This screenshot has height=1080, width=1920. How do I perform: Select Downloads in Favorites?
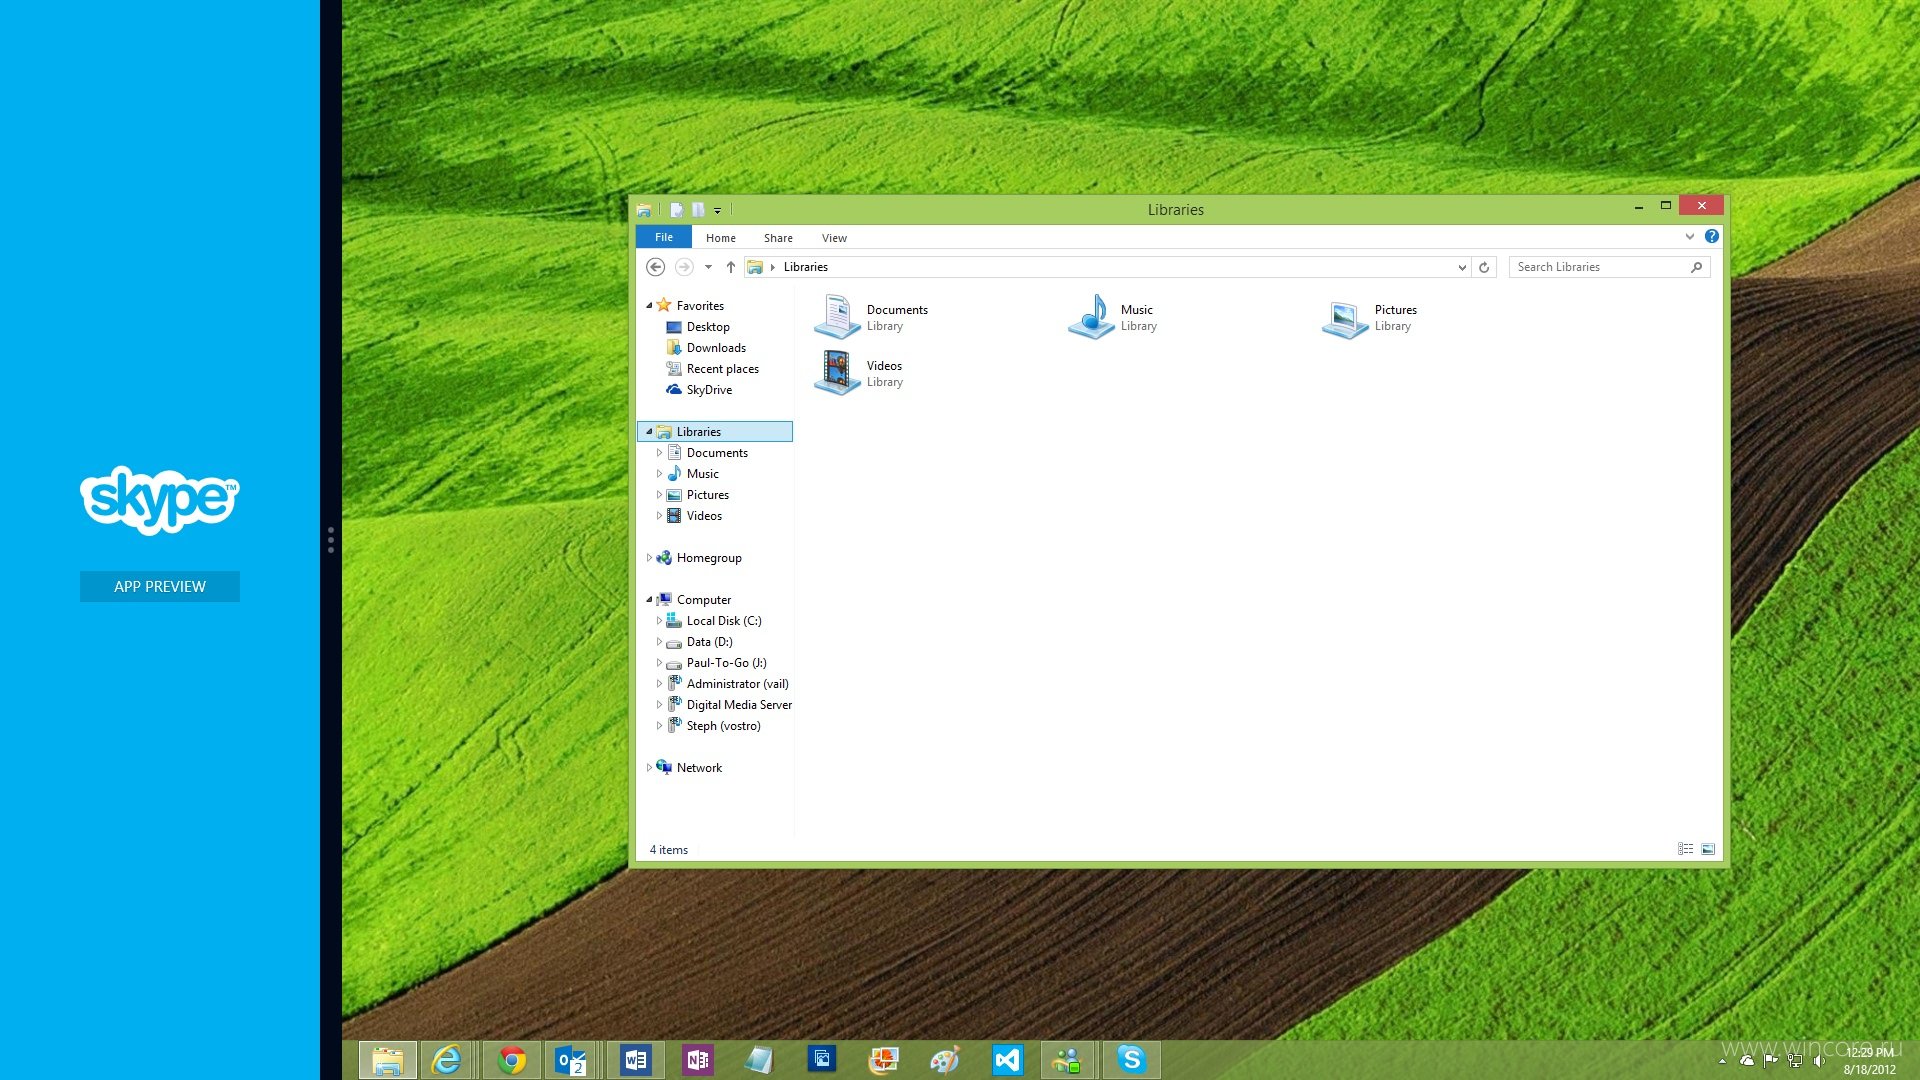(x=716, y=348)
